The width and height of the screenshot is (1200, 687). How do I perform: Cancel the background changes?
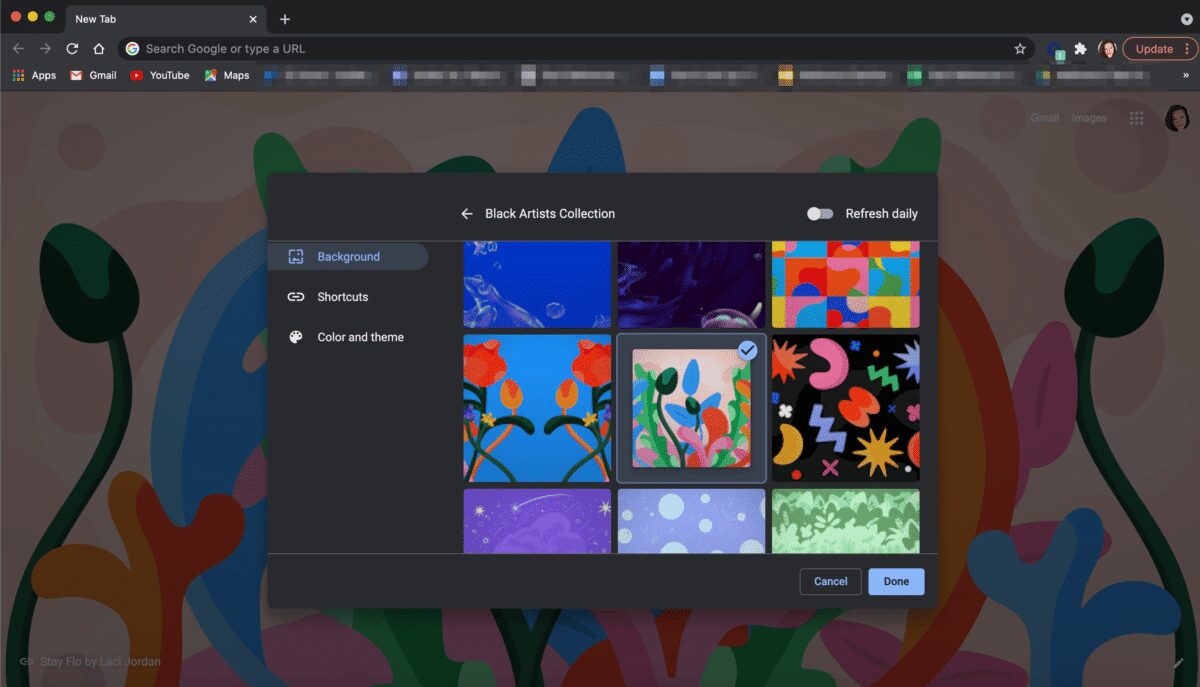click(830, 581)
